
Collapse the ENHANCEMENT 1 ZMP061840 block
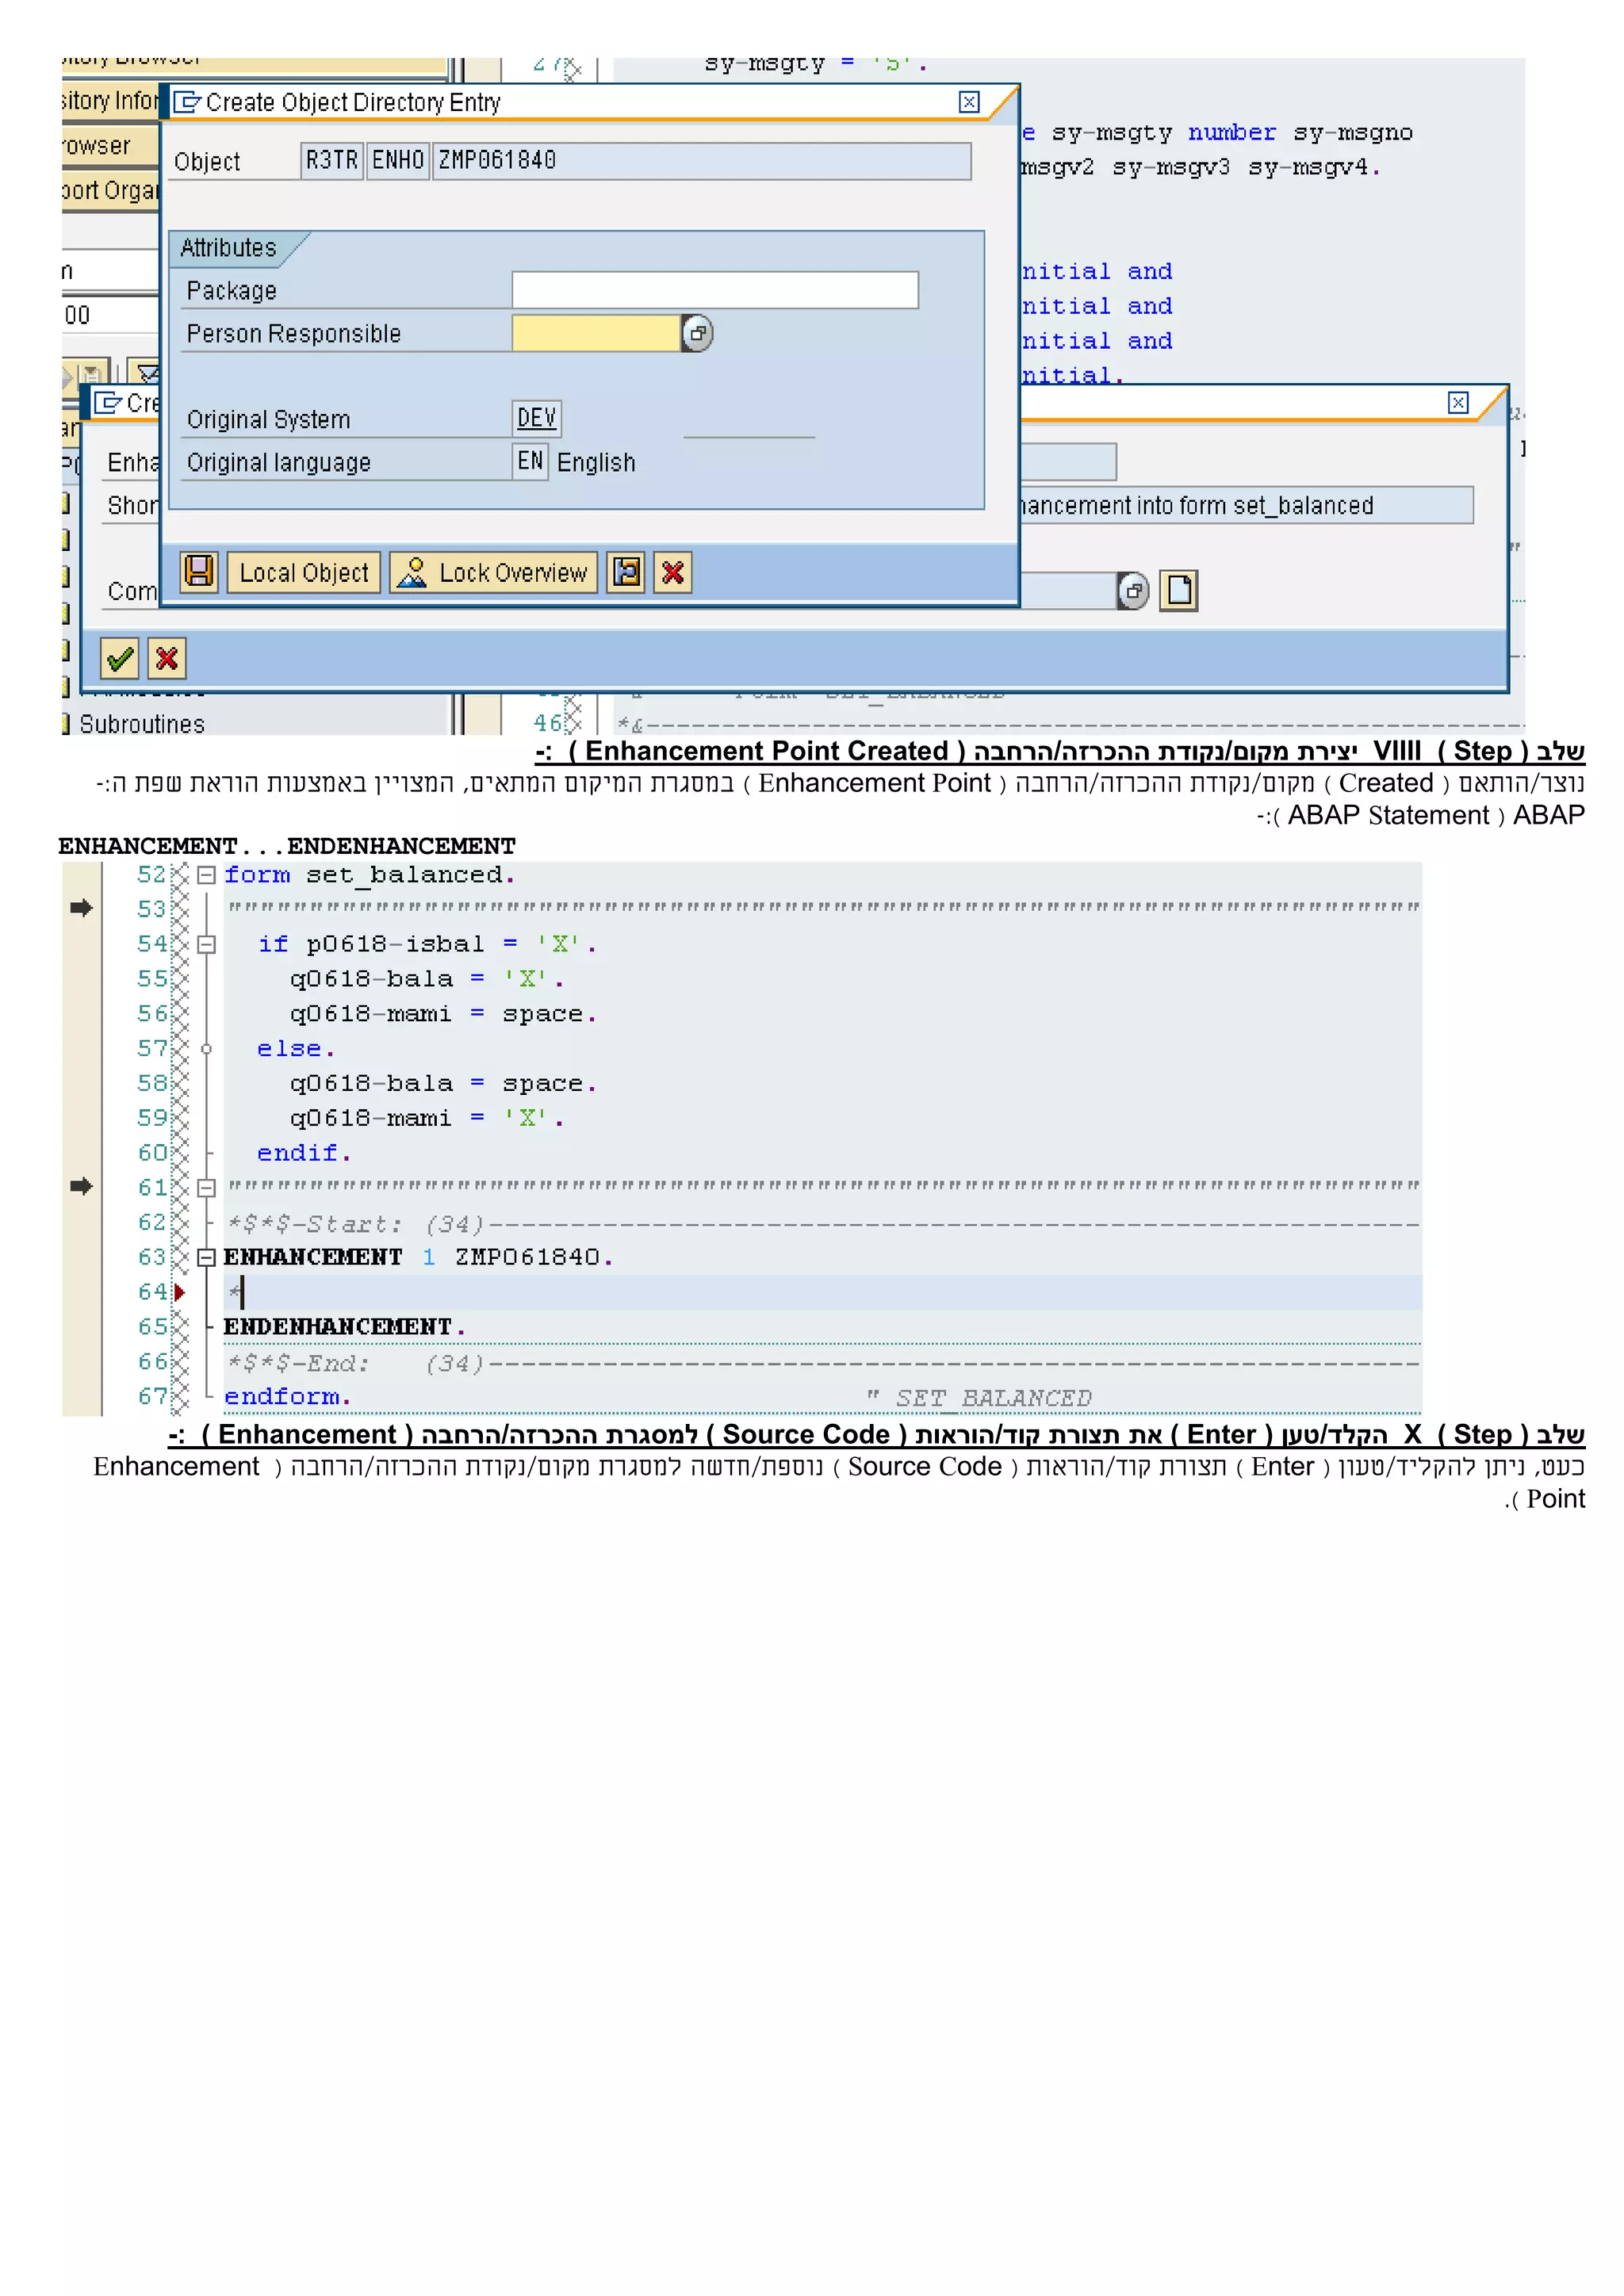click(x=207, y=1257)
